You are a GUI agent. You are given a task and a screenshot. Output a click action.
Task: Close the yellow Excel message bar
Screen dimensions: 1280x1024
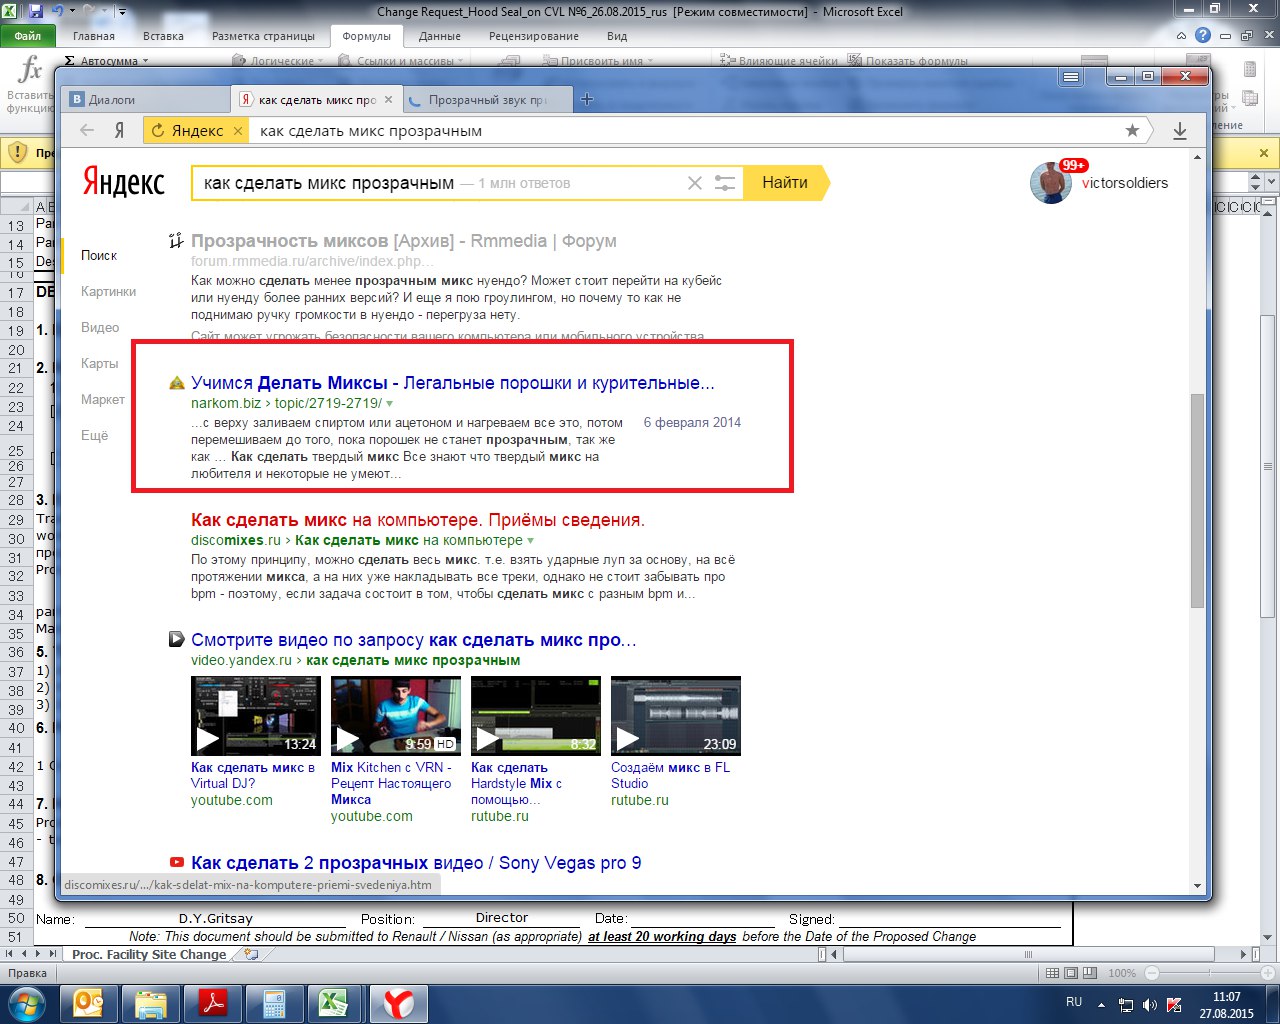1263,153
